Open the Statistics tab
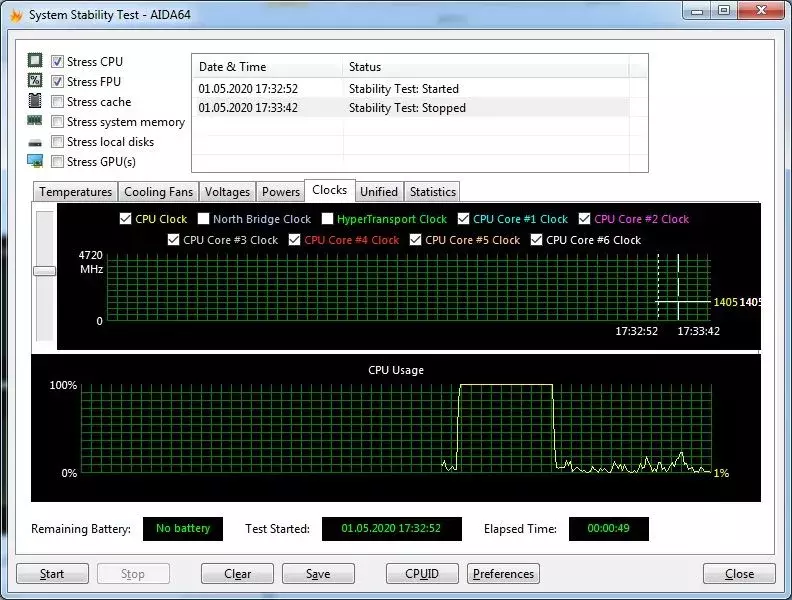 pyautogui.click(x=433, y=192)
